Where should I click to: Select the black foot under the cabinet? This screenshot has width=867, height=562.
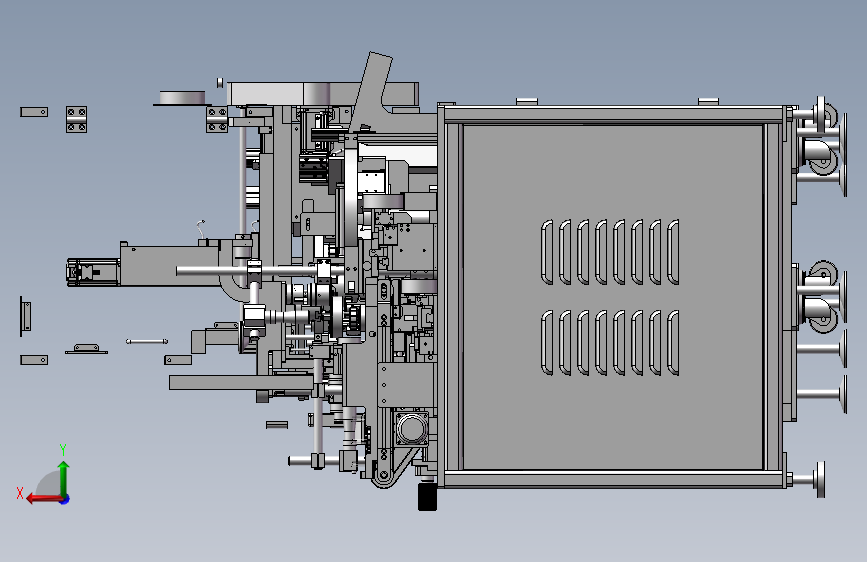[427, 497]
